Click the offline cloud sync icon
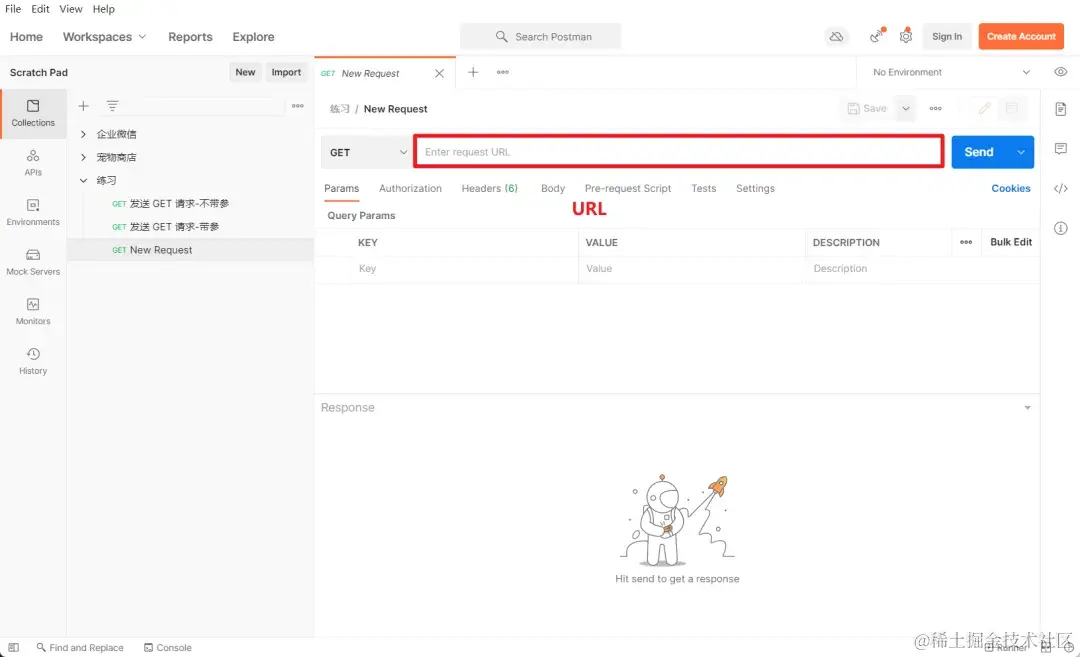 pyautogui.click(x=836, y=36)
